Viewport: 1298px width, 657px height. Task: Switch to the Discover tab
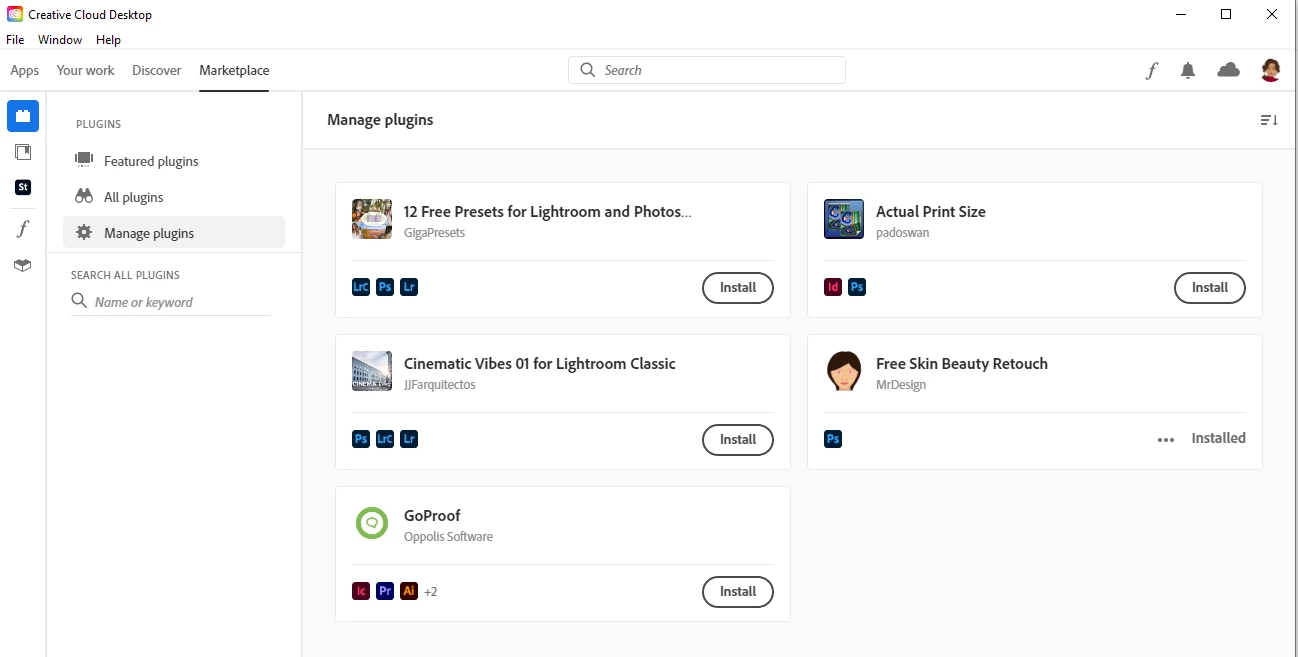(157, 70)
